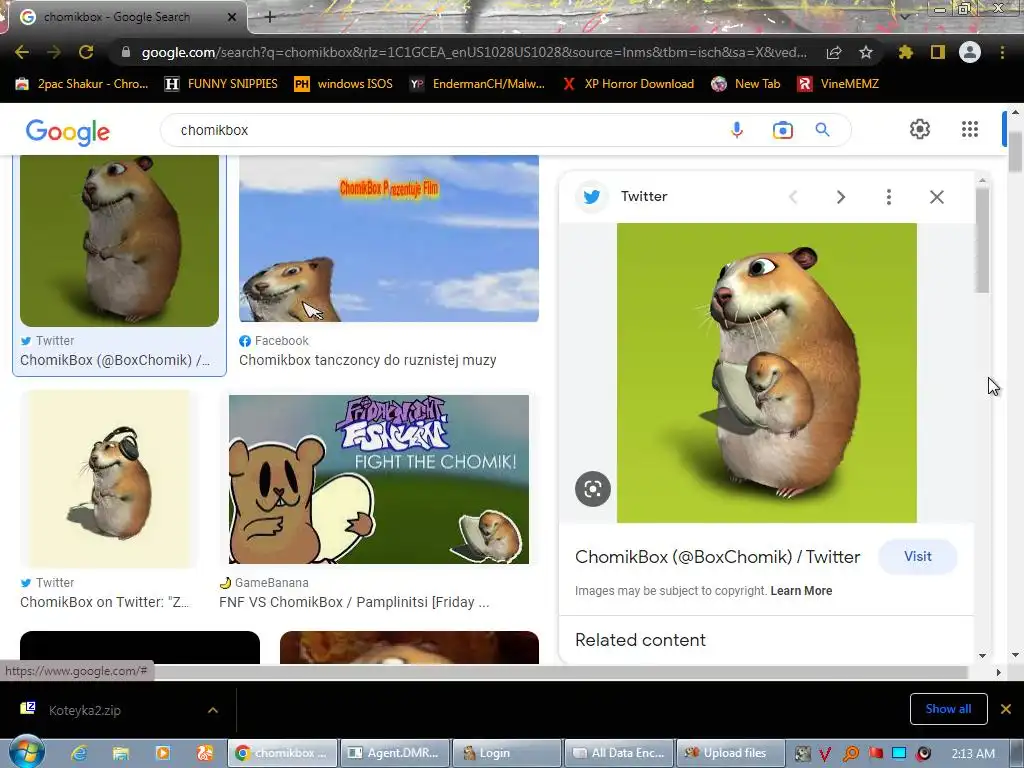The width and height of the screenshot is (1024, 768).
Task: Visit the ChomikBox Twitter page
Action: tap(918, 556)
